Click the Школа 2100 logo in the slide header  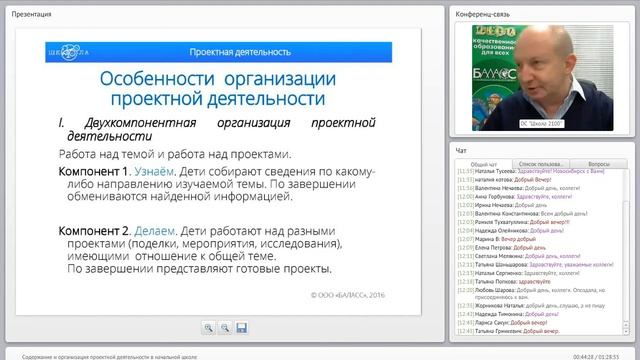[69, 52]
